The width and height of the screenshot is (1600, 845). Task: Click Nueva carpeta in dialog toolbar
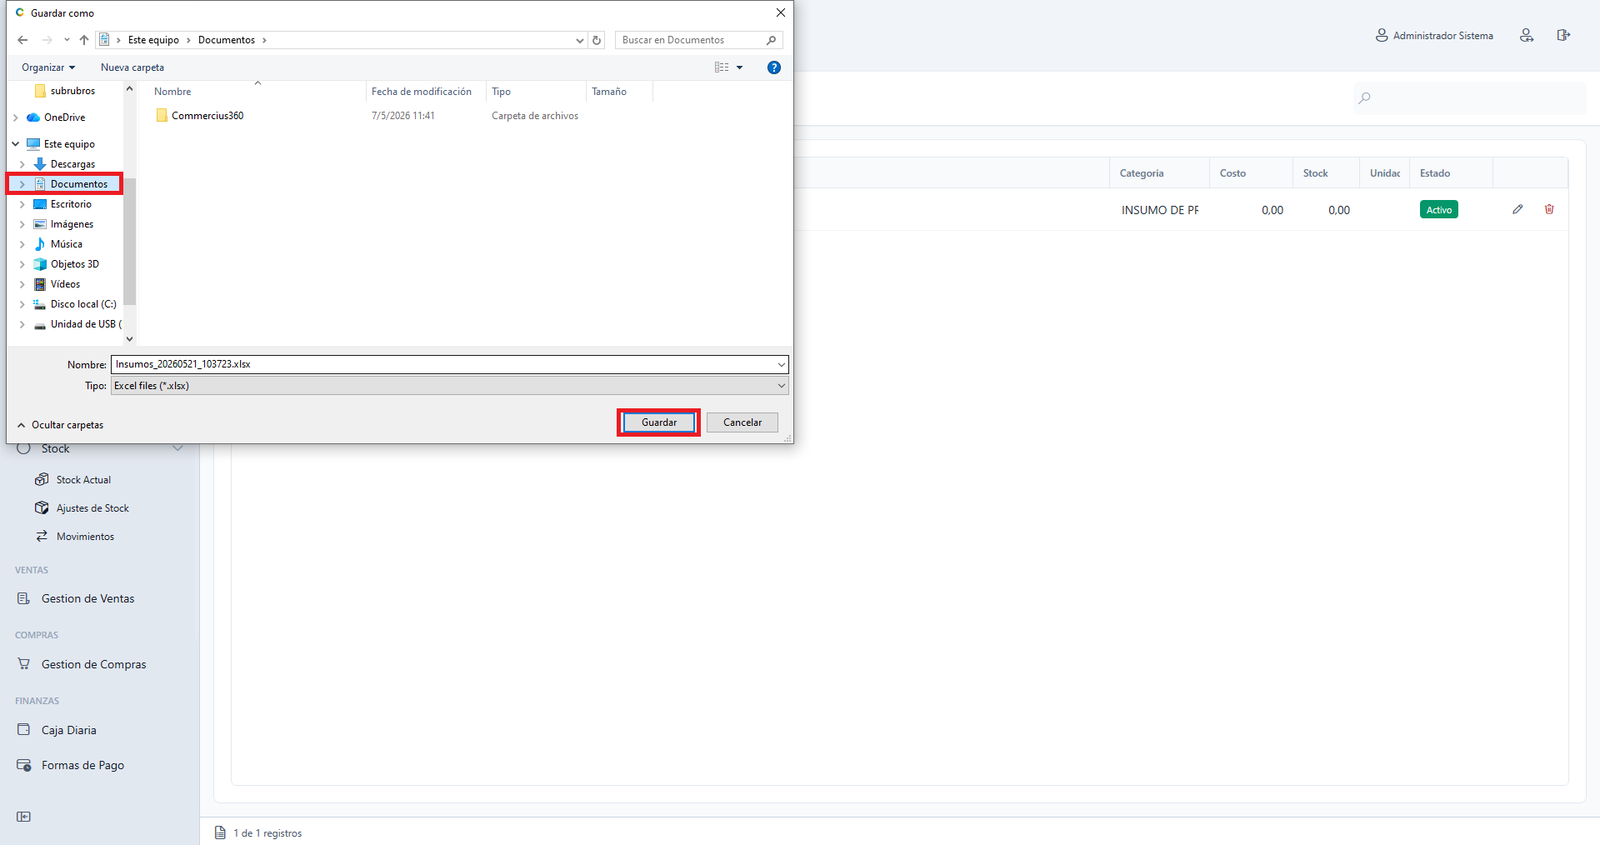pos(132,67)
